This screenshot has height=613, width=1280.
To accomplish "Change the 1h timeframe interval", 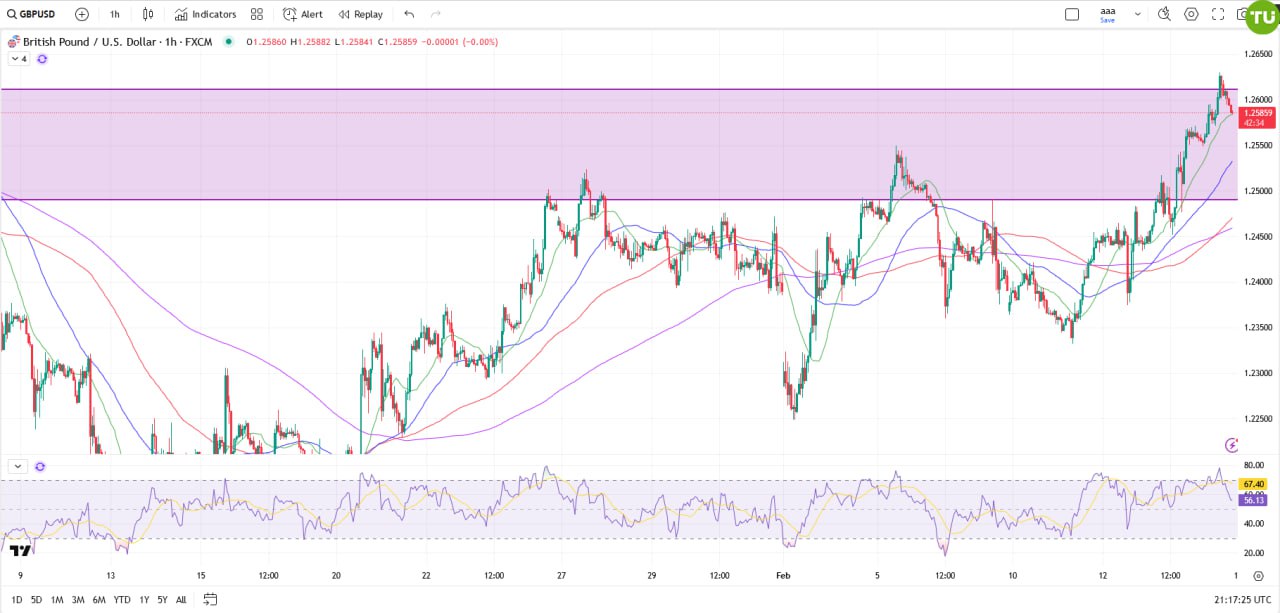I will tap(115, 14).
